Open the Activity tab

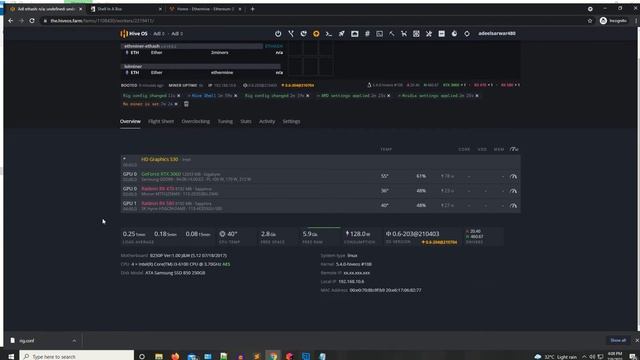click(x=267, y=121)
